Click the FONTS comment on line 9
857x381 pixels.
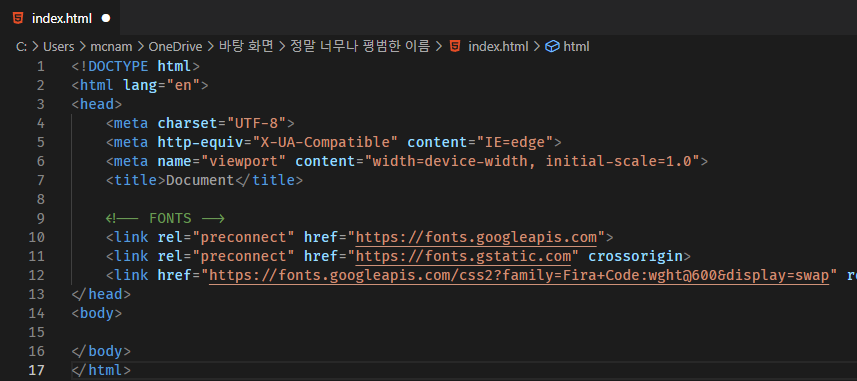(x=165, y=219)
